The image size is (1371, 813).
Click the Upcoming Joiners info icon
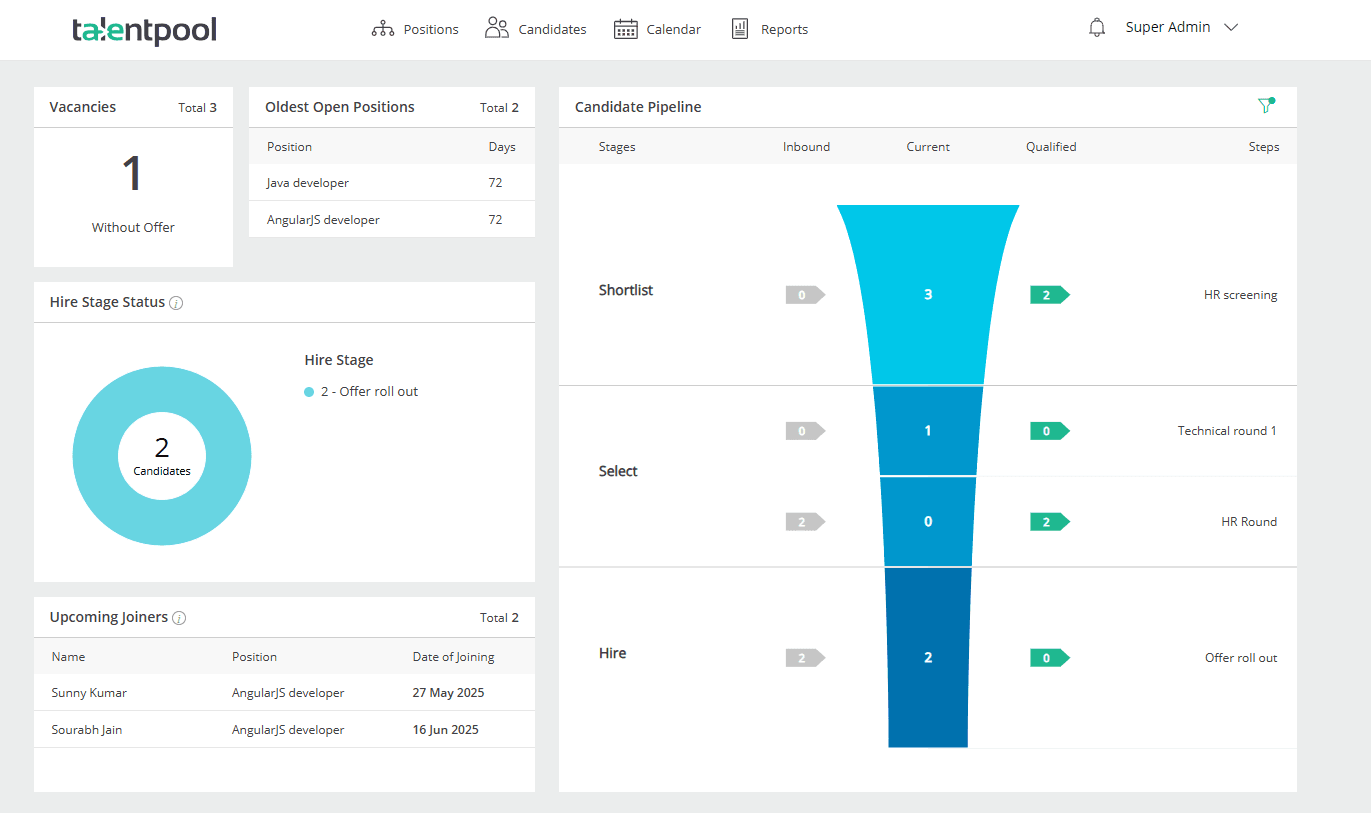pos(179,618)
